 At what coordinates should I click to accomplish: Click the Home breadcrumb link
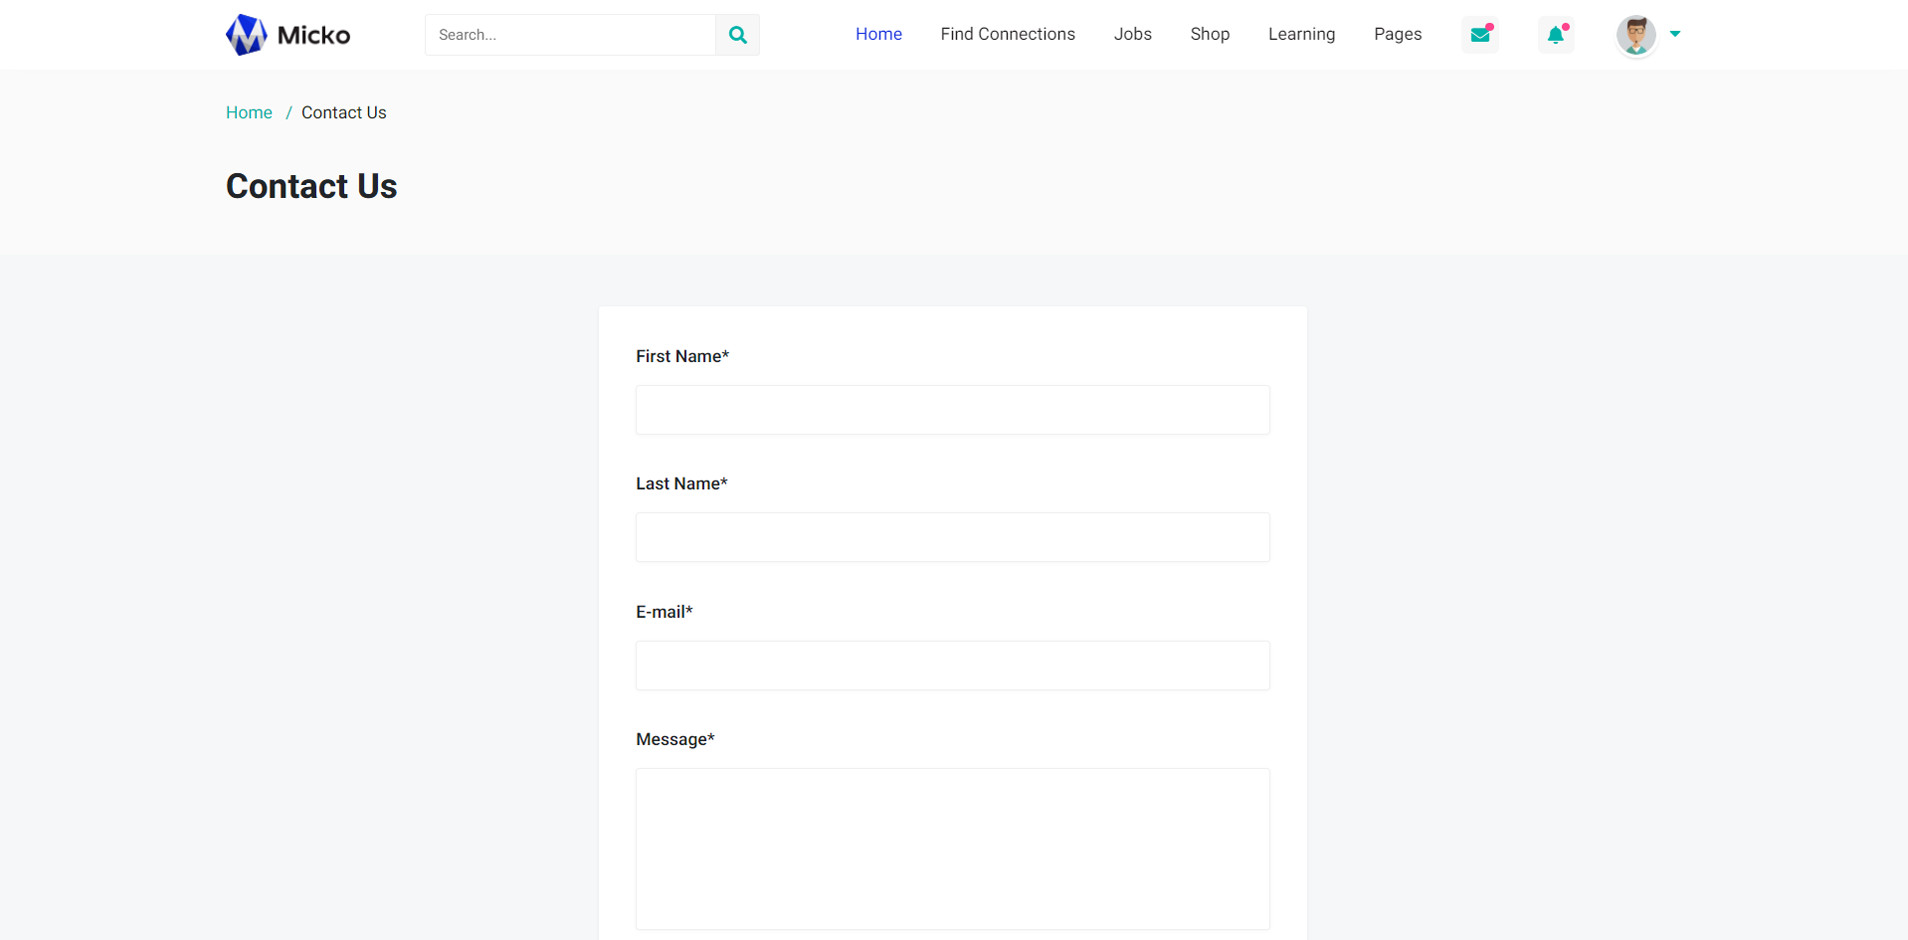(249, 113)
